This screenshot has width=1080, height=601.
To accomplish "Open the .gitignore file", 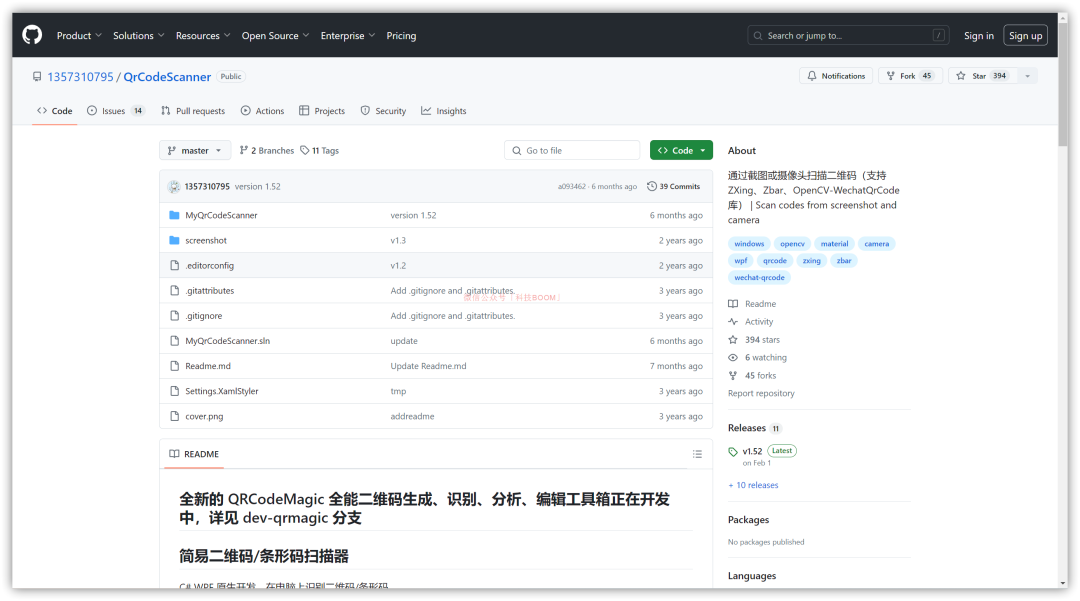I will pyautogui.click(x=204, y=316).
